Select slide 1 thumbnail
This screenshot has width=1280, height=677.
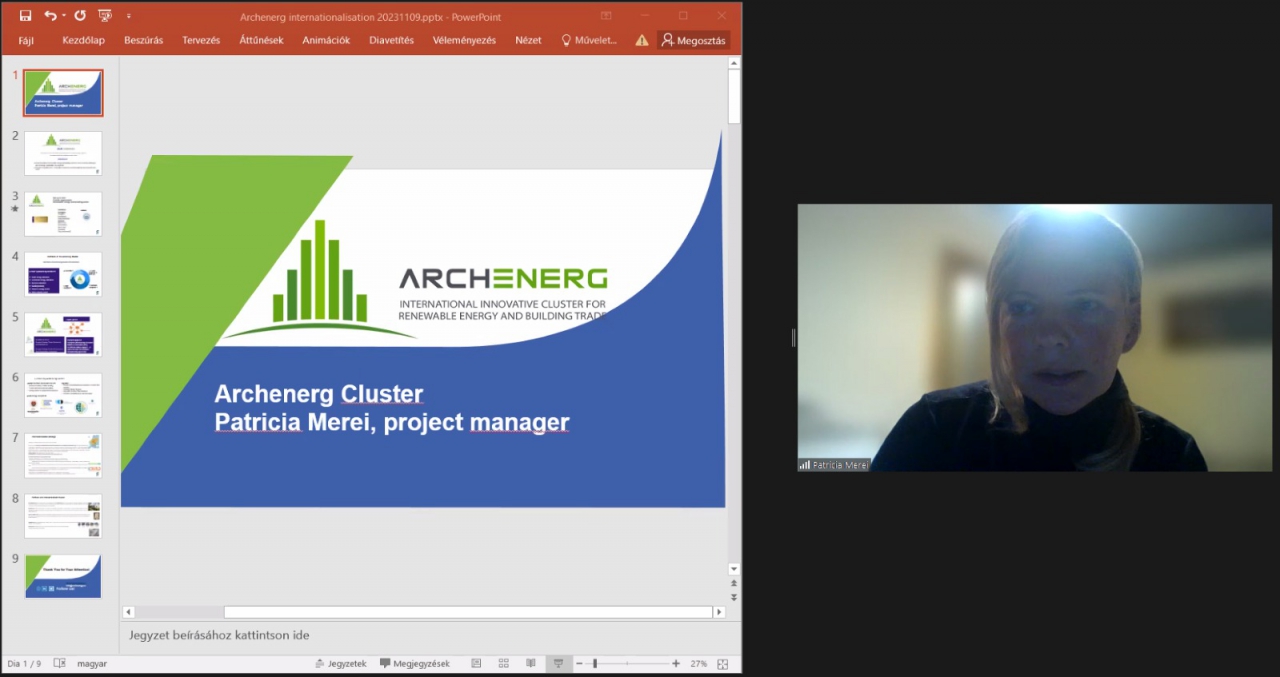63,93
